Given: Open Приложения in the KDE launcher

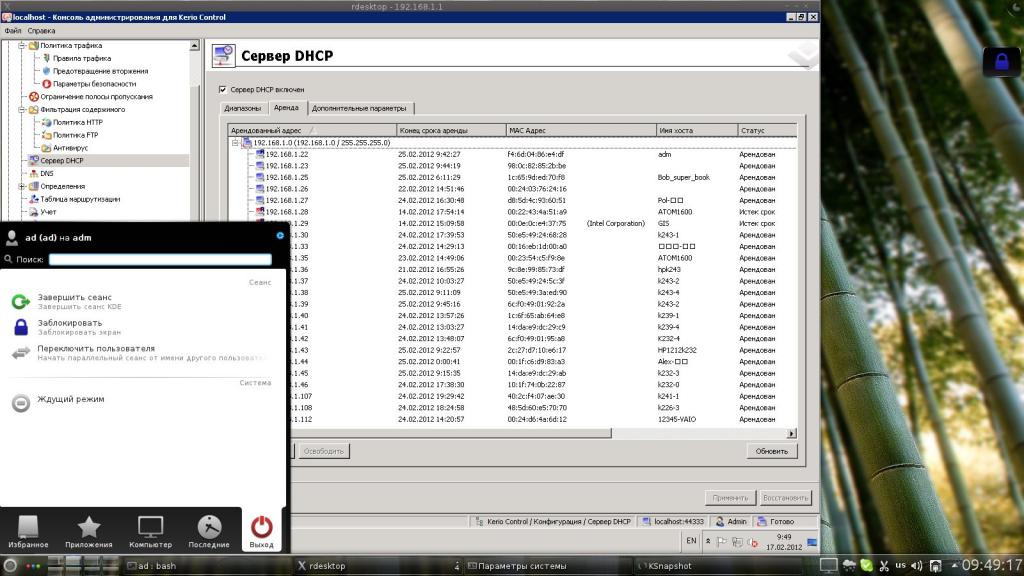Looking at the screenshot, I should tap(89, 532).
